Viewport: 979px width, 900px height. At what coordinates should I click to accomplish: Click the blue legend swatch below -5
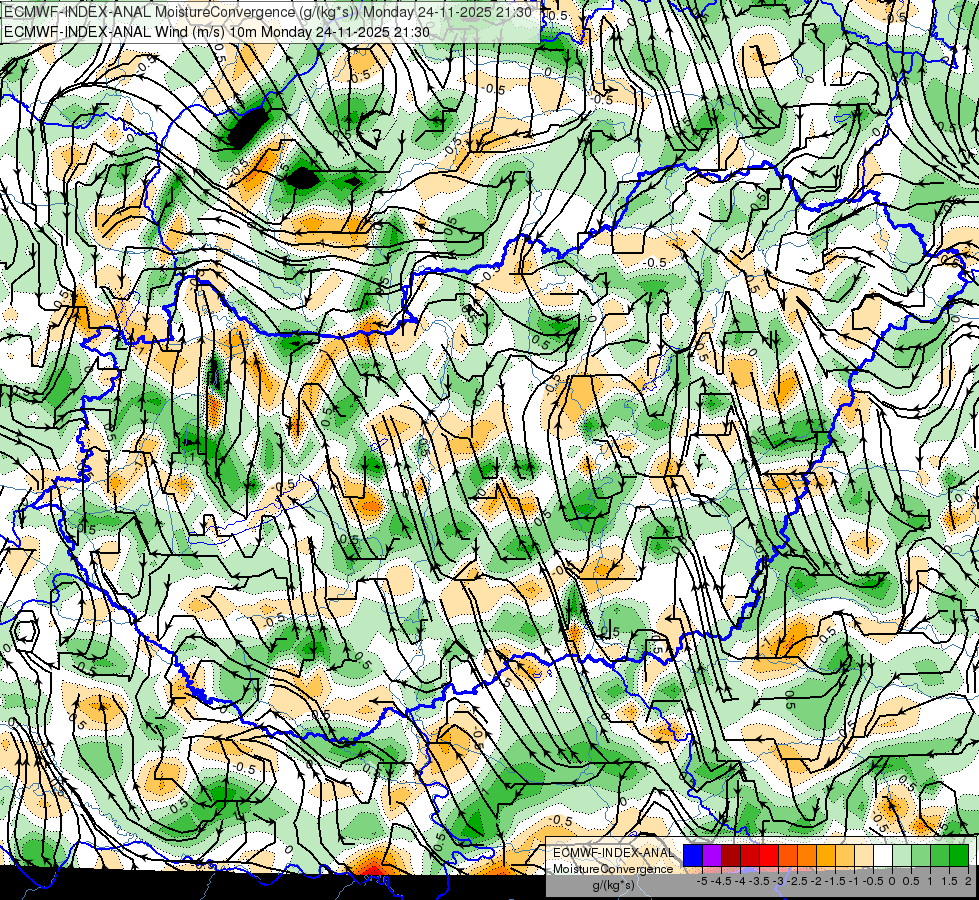coord(693,856)
